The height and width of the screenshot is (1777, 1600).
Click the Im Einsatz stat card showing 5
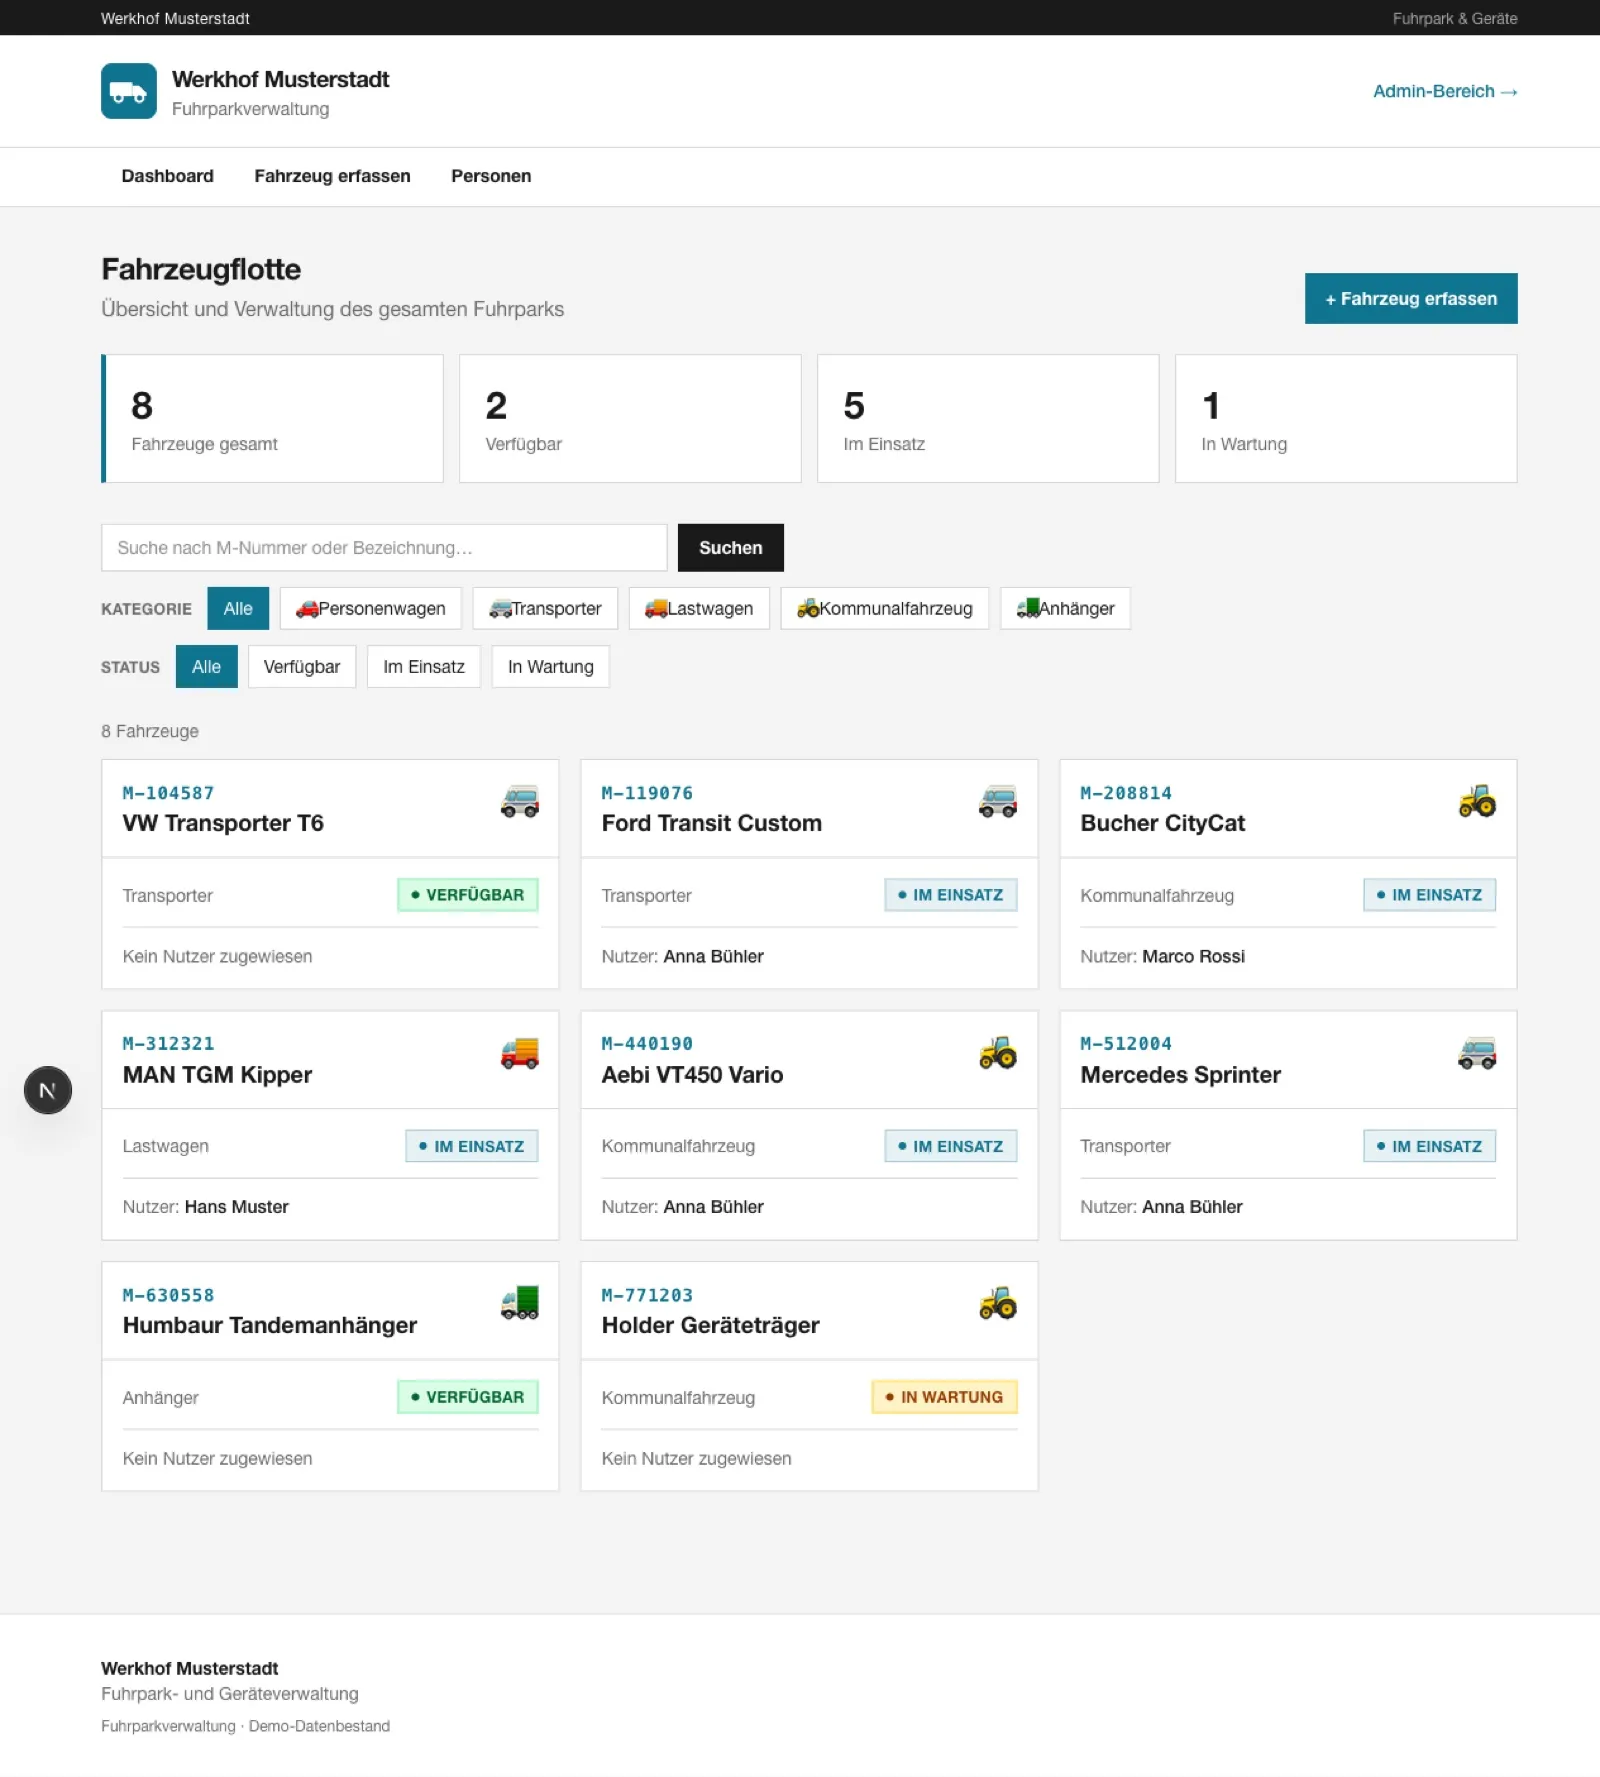point(988,418)
